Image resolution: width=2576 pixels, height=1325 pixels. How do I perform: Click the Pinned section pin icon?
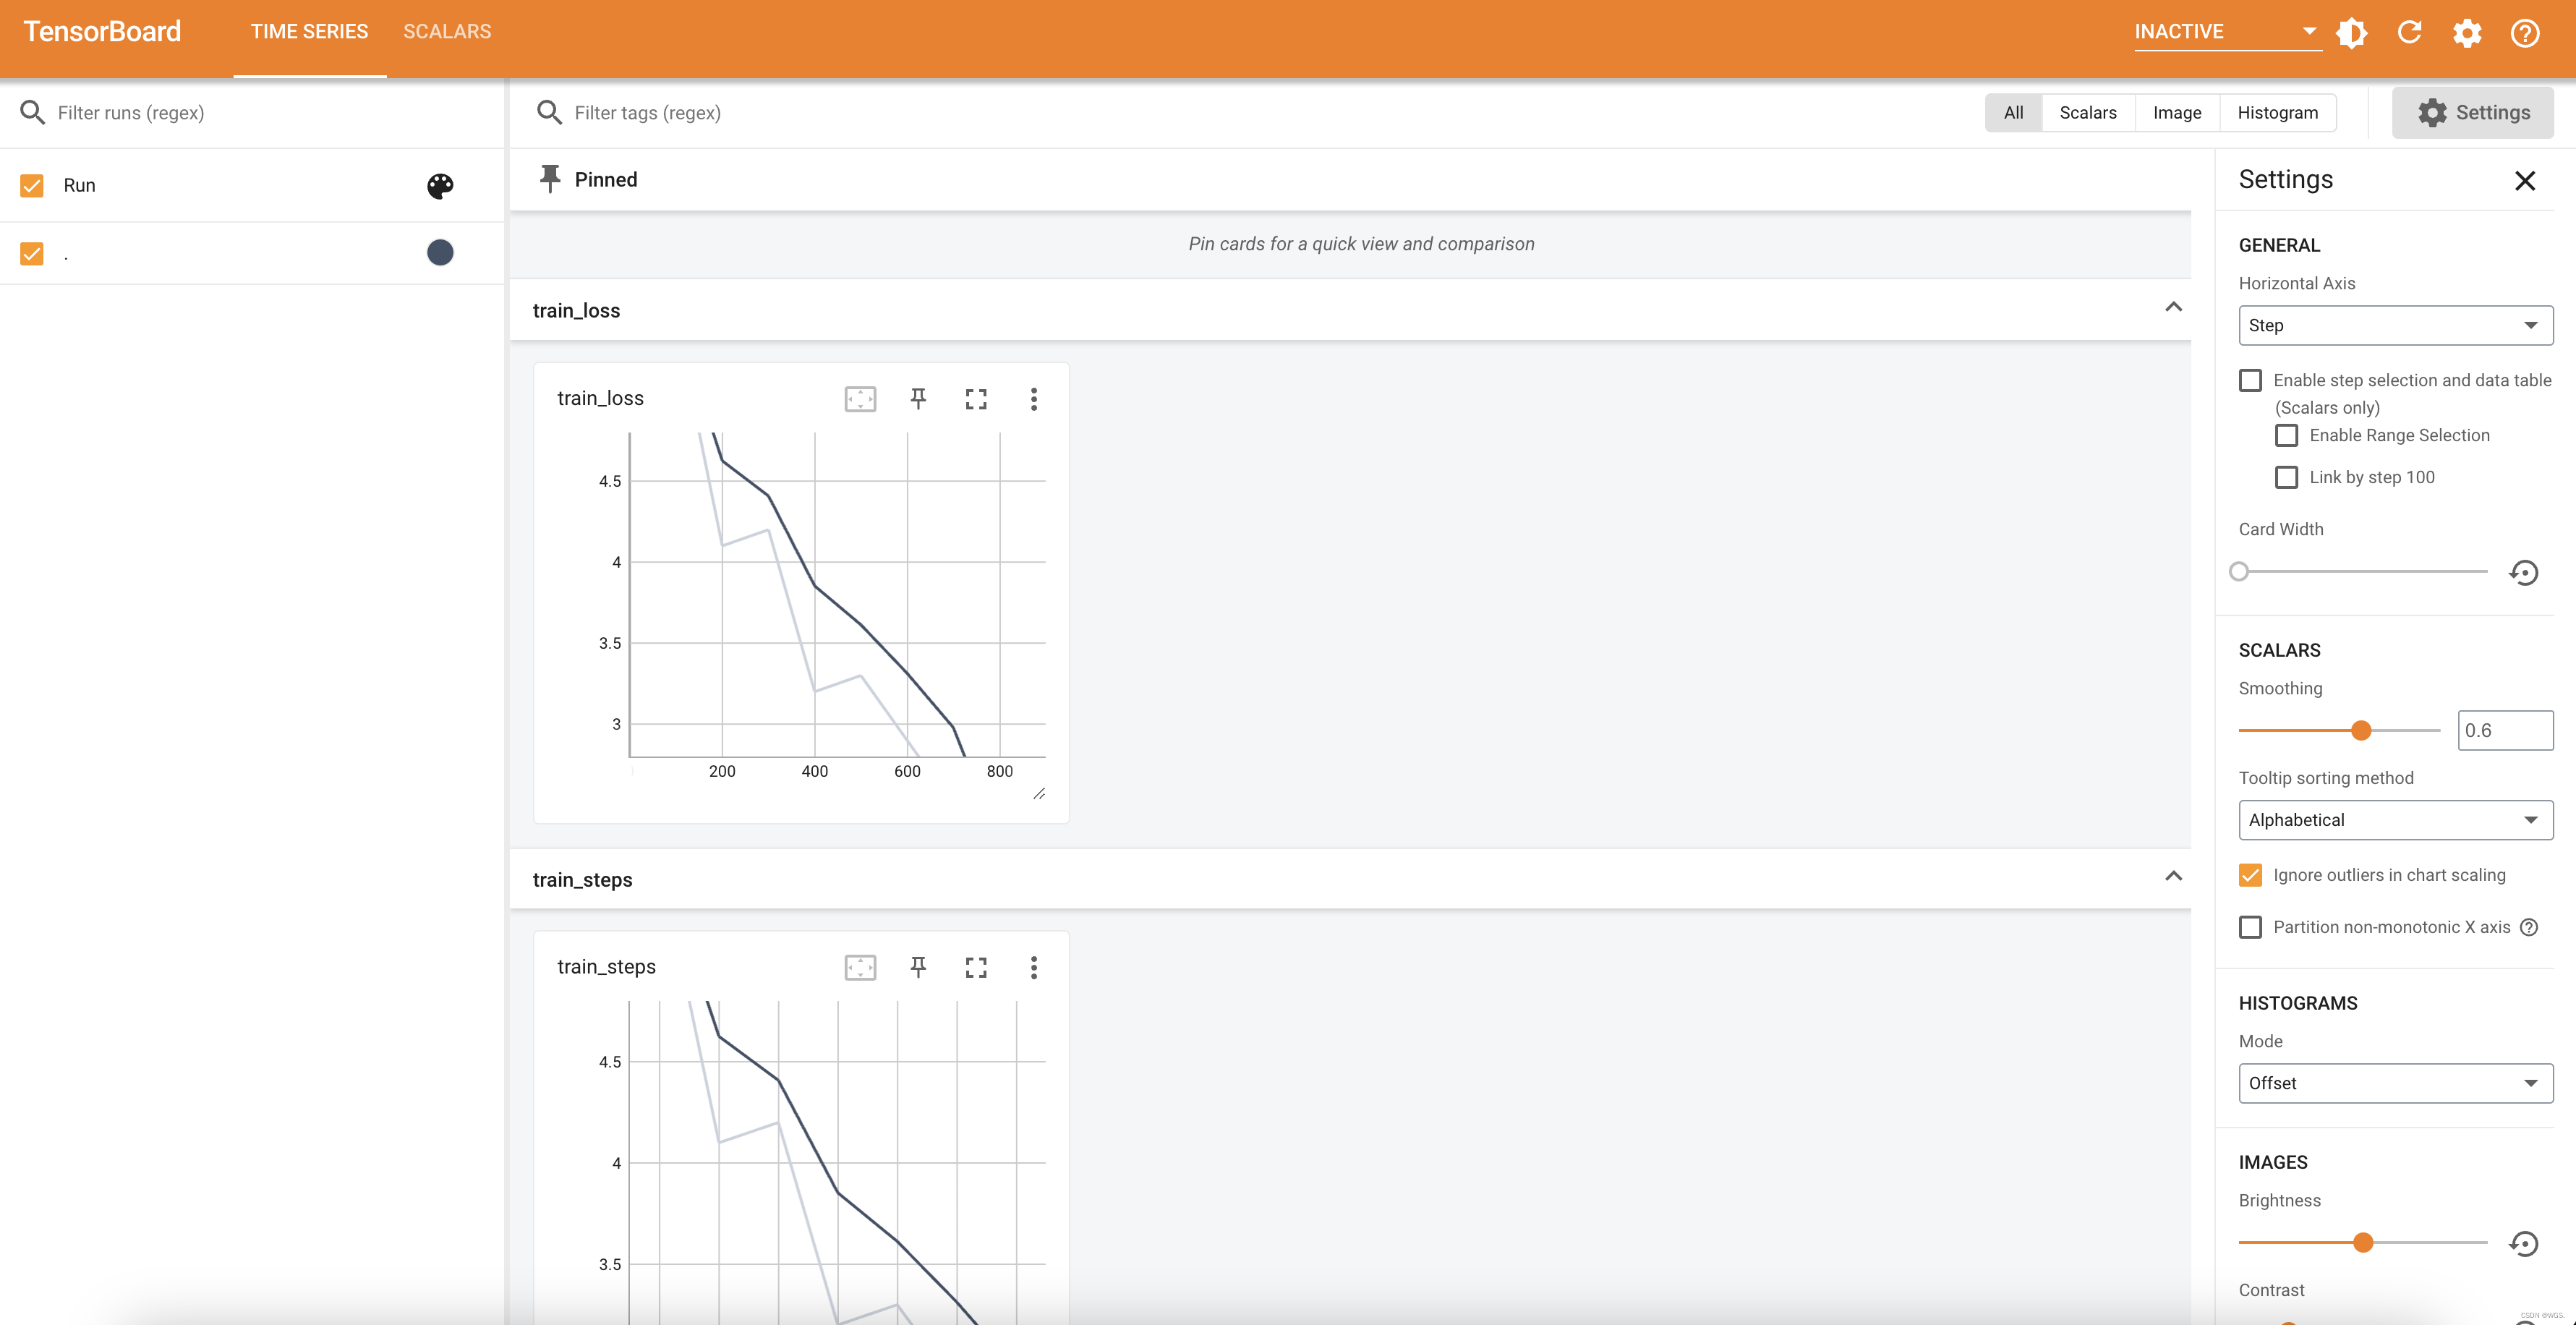[549, 179]
